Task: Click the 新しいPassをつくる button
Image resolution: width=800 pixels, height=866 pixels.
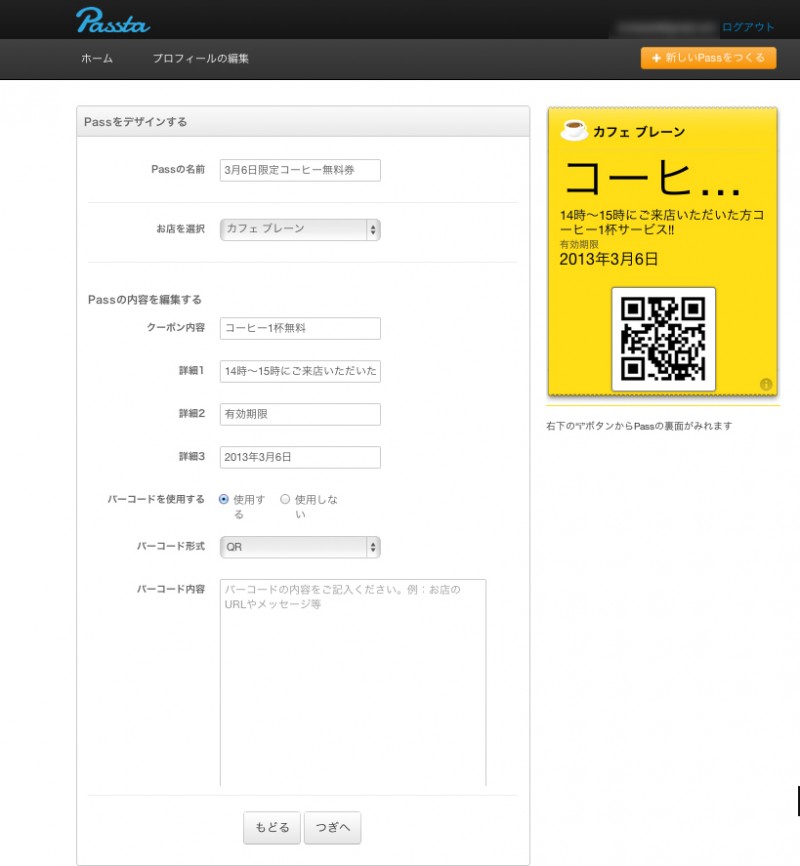Action: pyautogui.click(x=708, y=58)
